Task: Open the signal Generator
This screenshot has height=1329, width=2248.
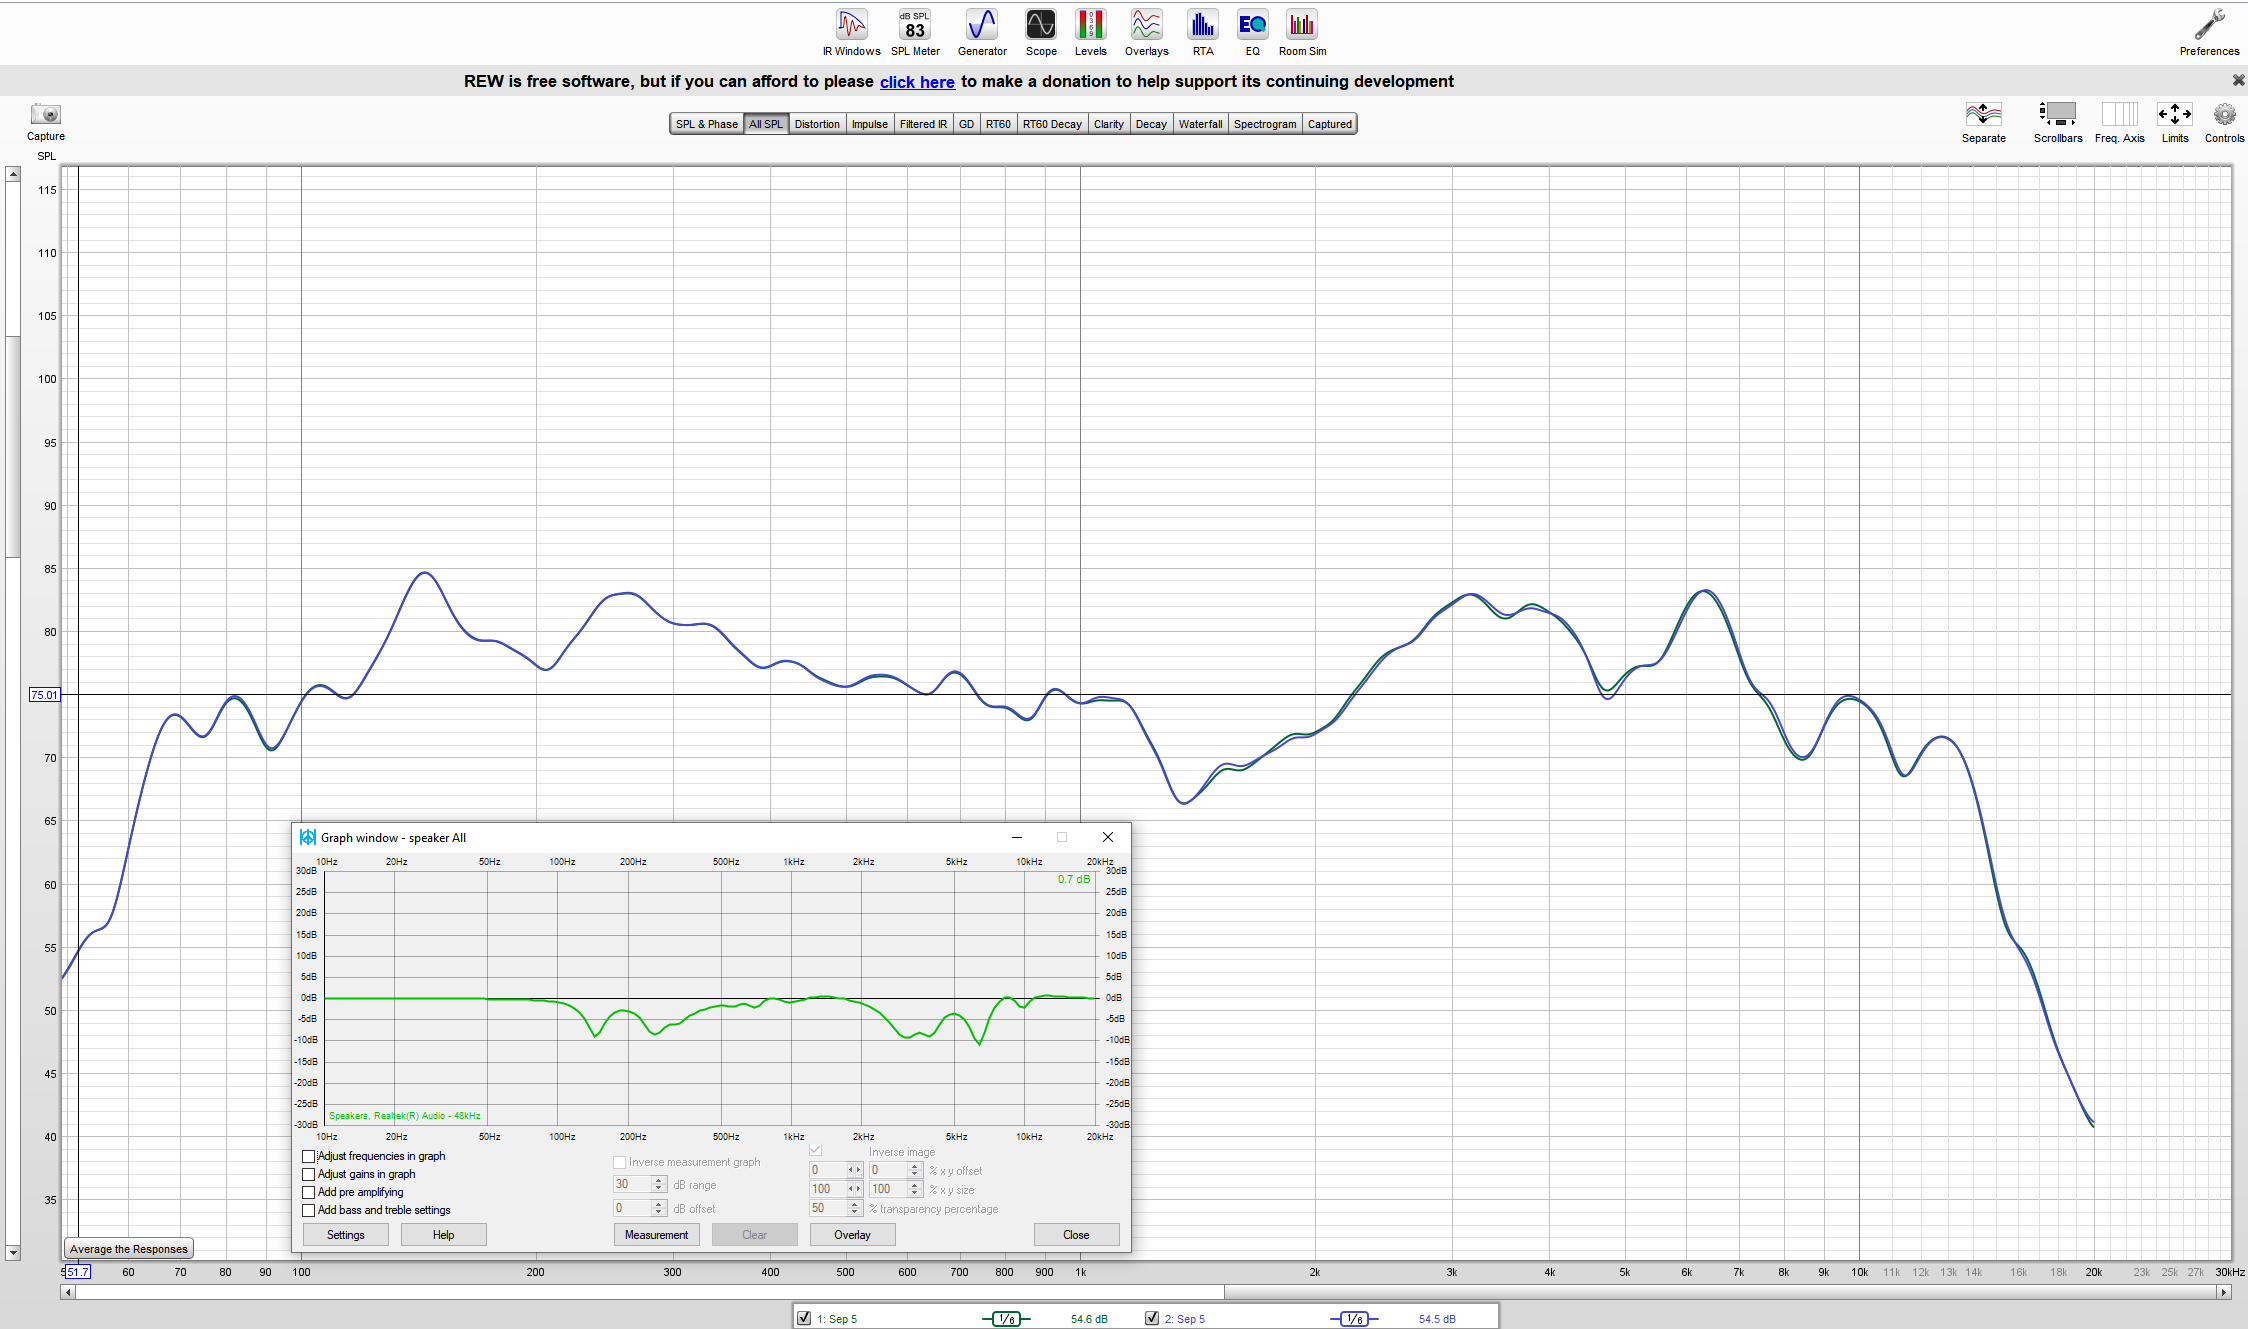Action: click(982, 33)
